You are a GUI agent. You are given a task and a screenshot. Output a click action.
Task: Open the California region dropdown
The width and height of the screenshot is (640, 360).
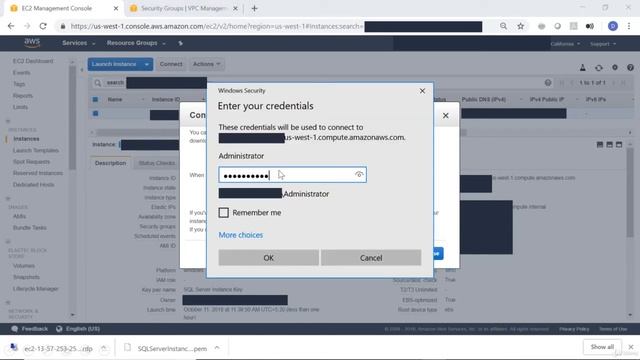565,44
